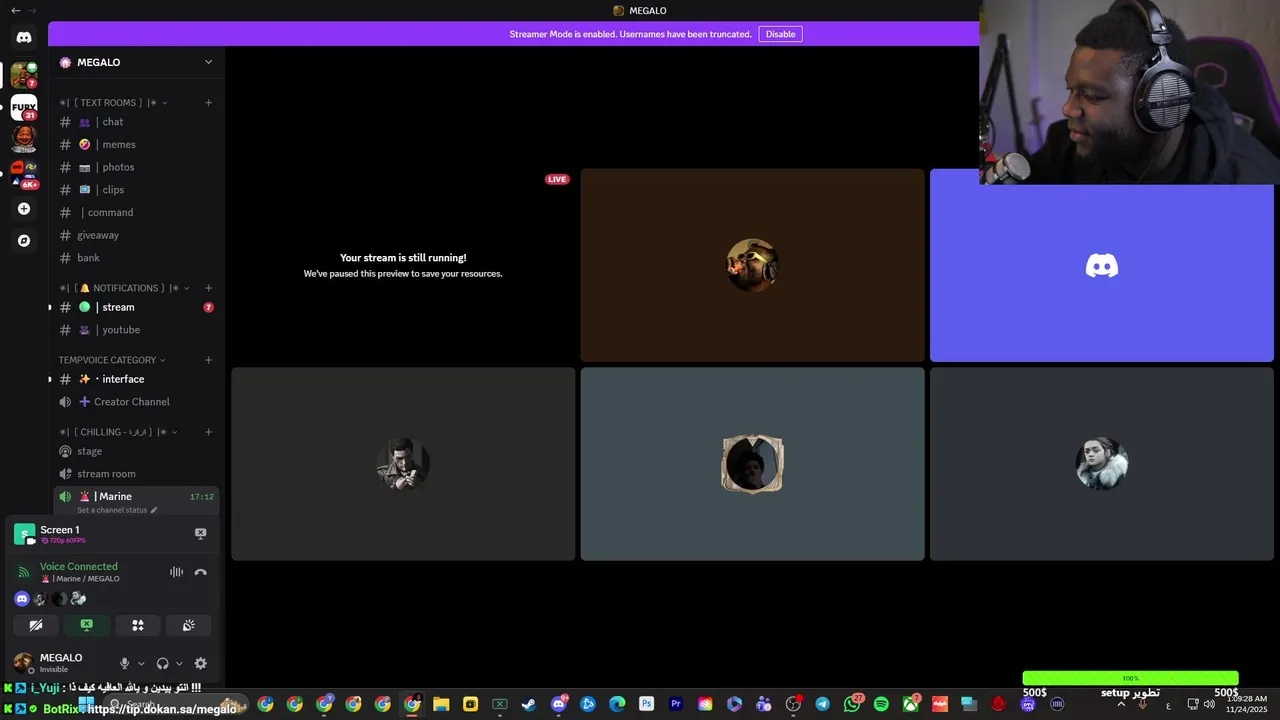Collapse TEMPVOICE CATEGORY section
Screen dimensions: 1280x720
[x=111, y=360]
